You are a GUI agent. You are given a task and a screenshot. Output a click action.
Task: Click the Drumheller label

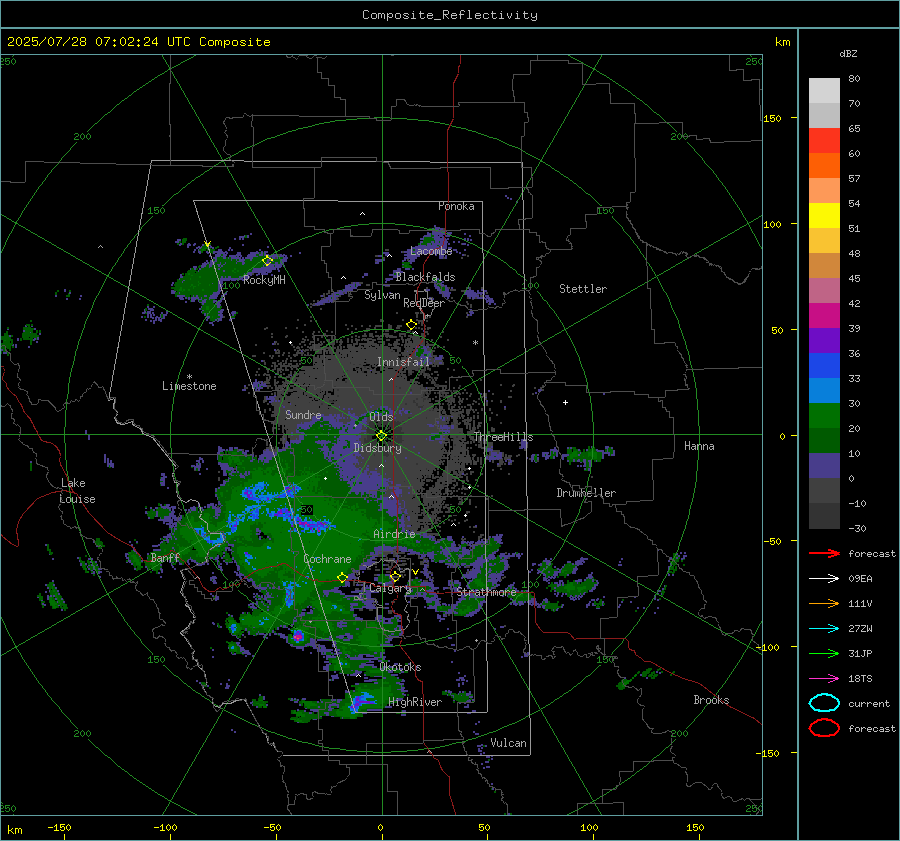pyautogui.click(x=586, y=493)
